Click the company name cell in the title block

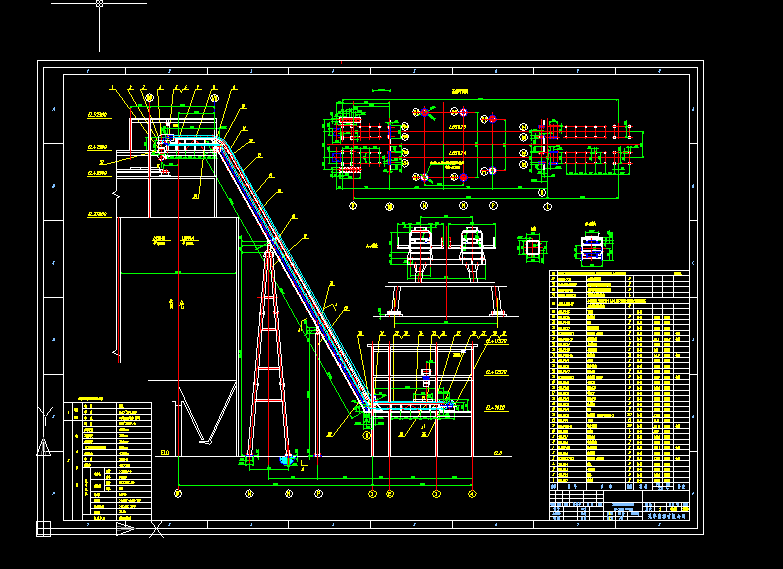coord(666,516)
